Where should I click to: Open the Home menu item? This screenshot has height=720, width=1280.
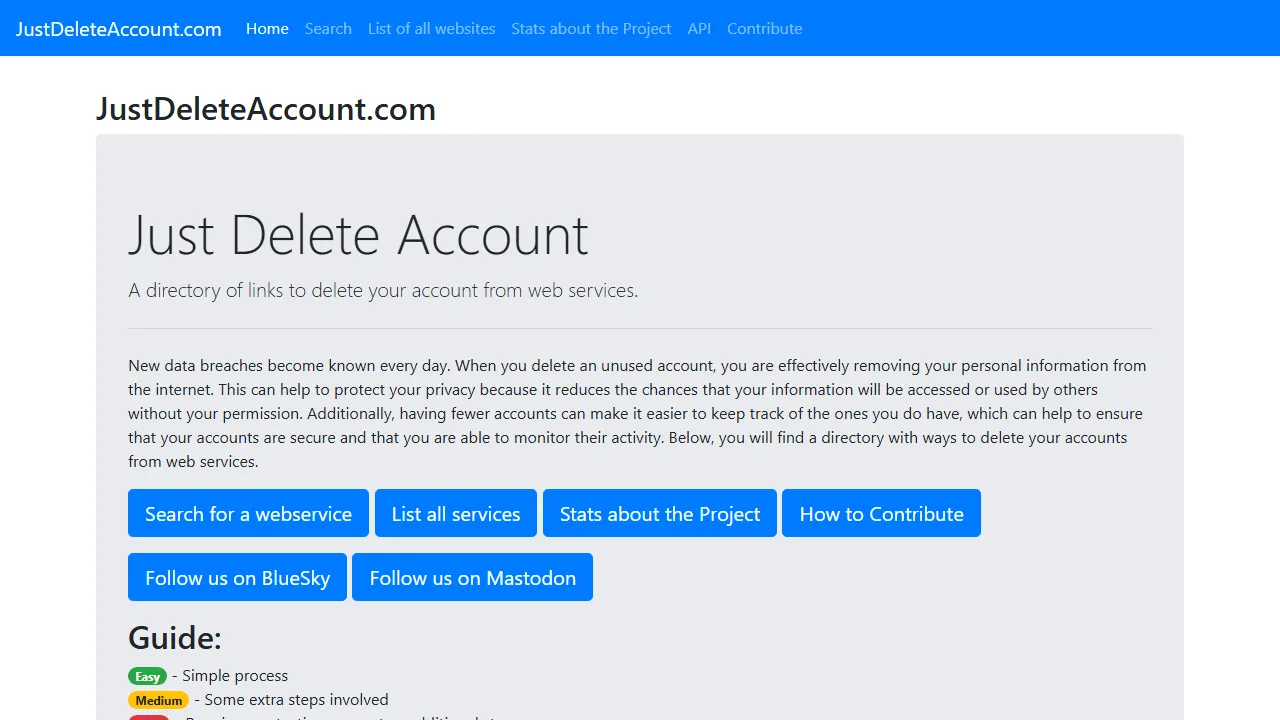click(x=267, y=29)
